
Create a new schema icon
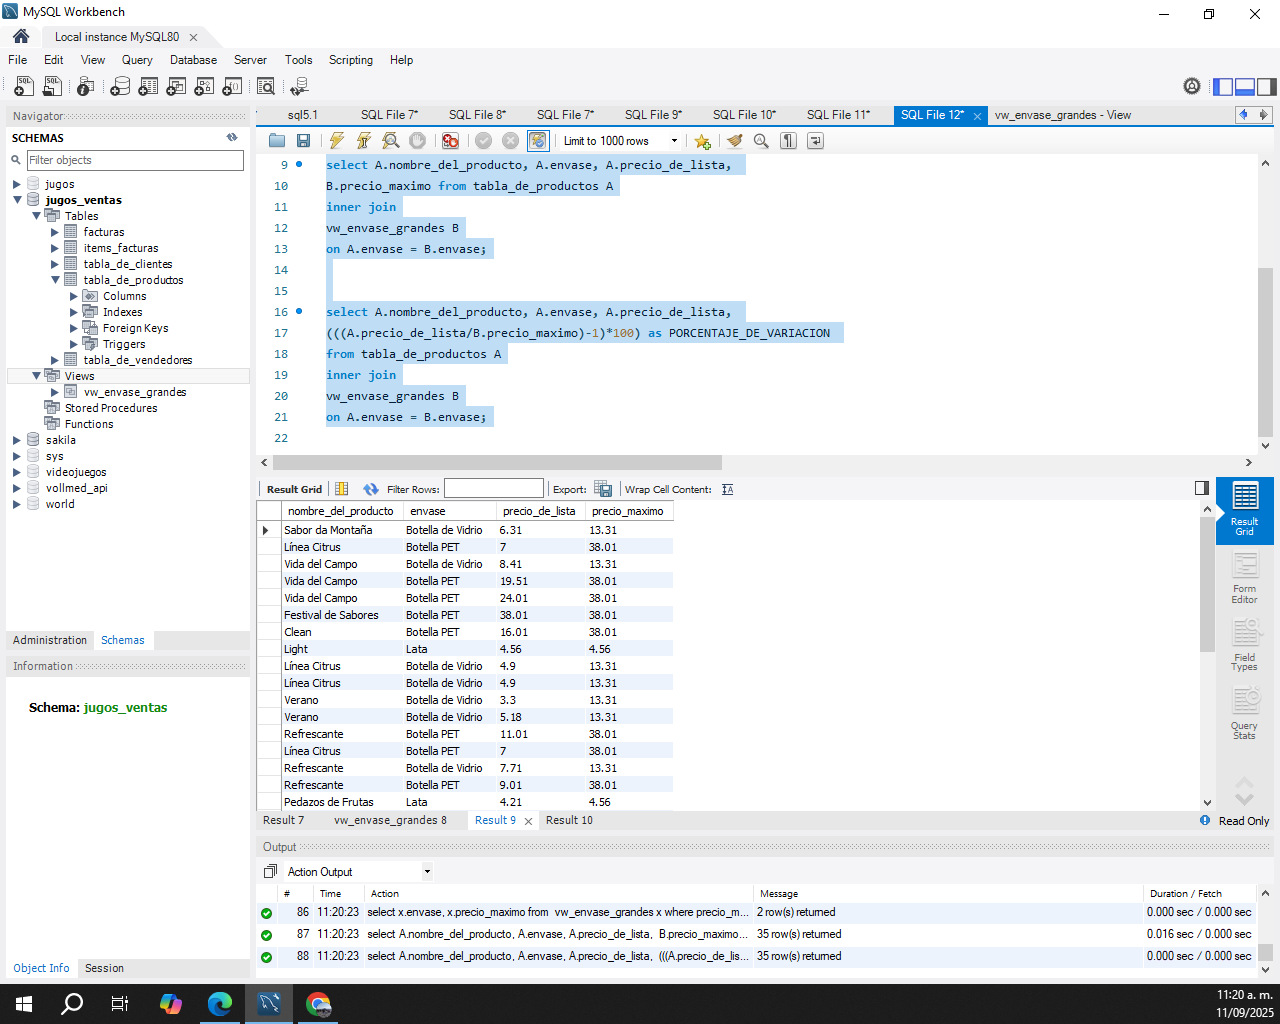[120, 87]
